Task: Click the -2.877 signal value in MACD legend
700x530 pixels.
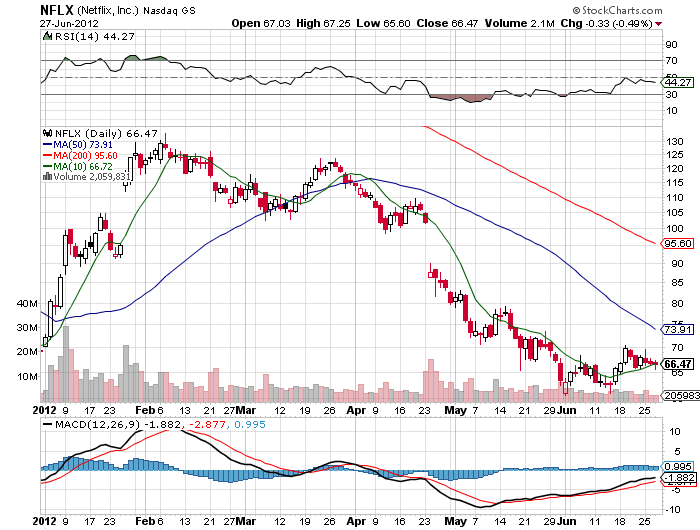Action: coord(208,424)
